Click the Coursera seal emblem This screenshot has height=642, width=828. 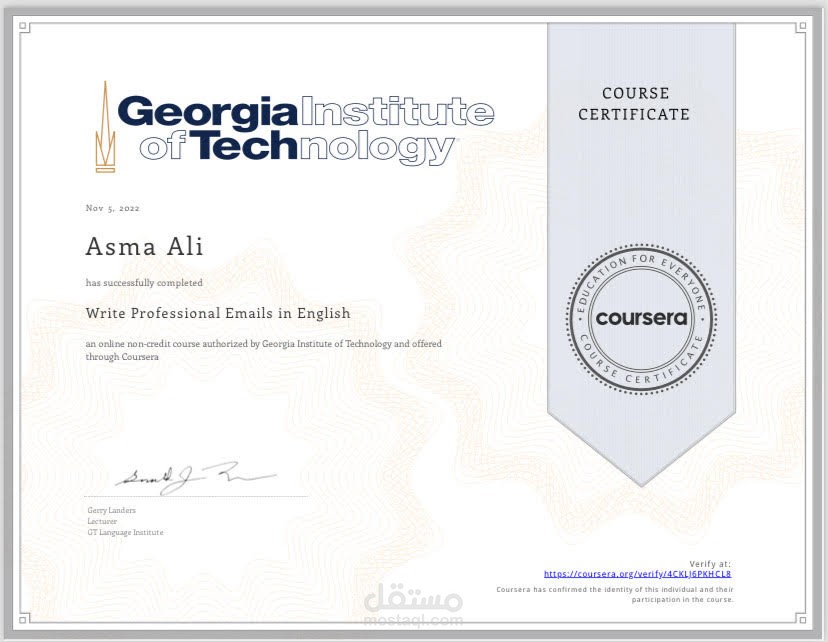coord(642,318)
